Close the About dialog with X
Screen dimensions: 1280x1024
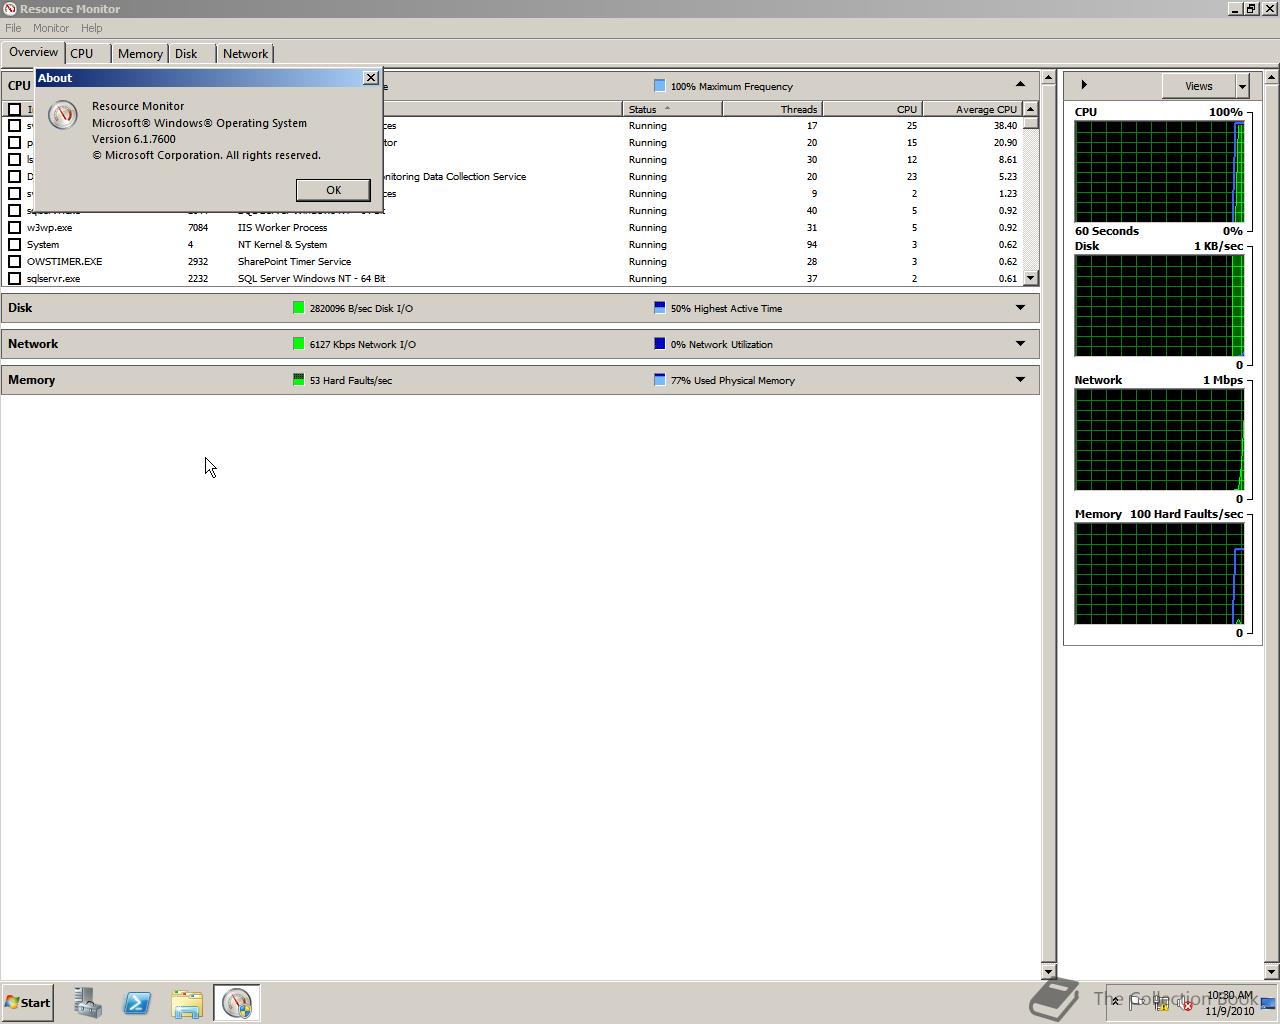(371, 77)
